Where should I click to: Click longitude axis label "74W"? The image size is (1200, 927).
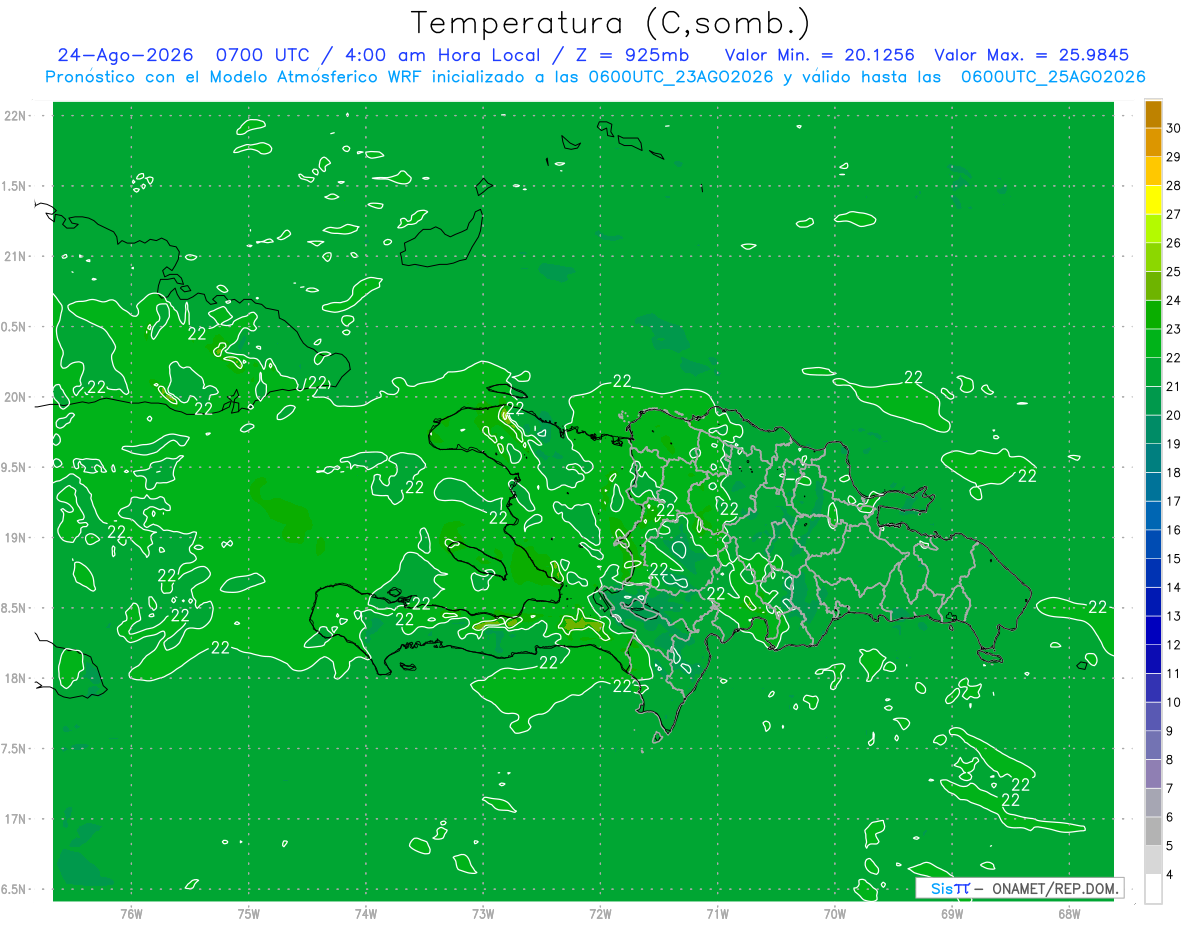click(366, 913)
